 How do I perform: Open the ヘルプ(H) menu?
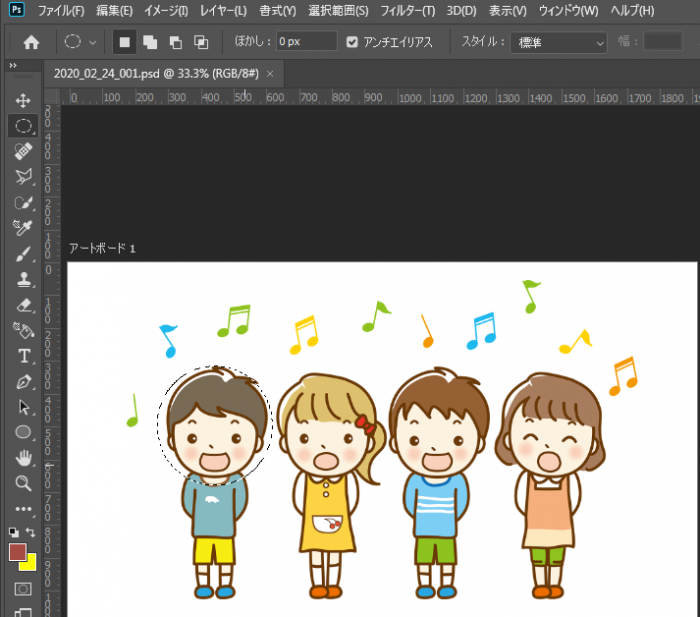(x=632, y=10)
